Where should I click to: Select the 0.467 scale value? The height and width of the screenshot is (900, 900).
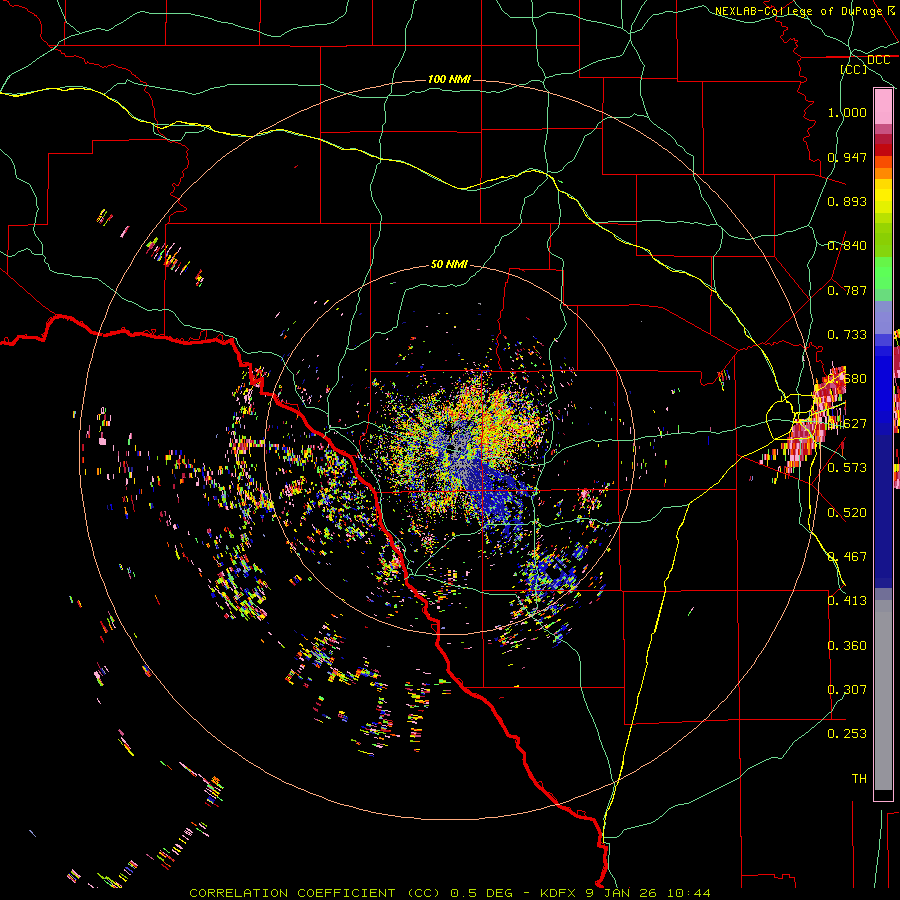847,557
